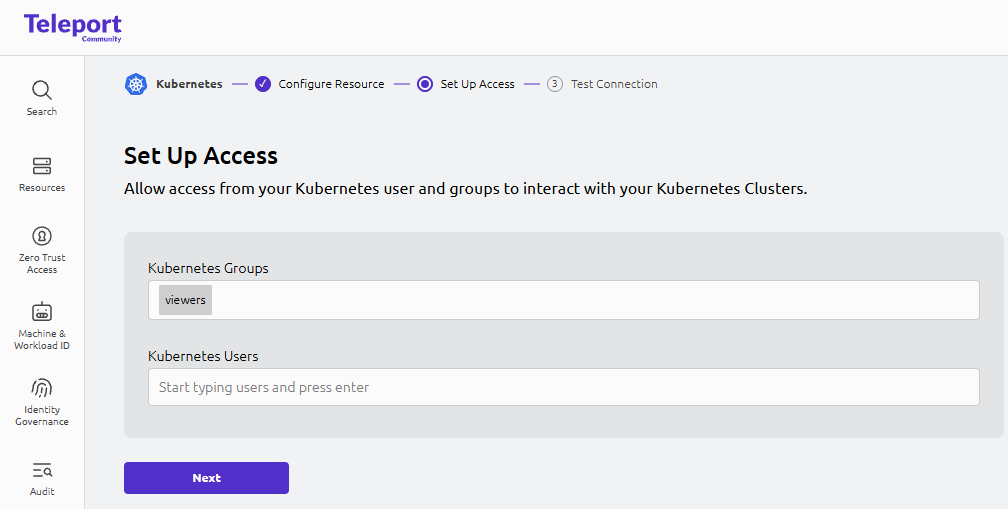Click the Configure Resource step label

331,84
